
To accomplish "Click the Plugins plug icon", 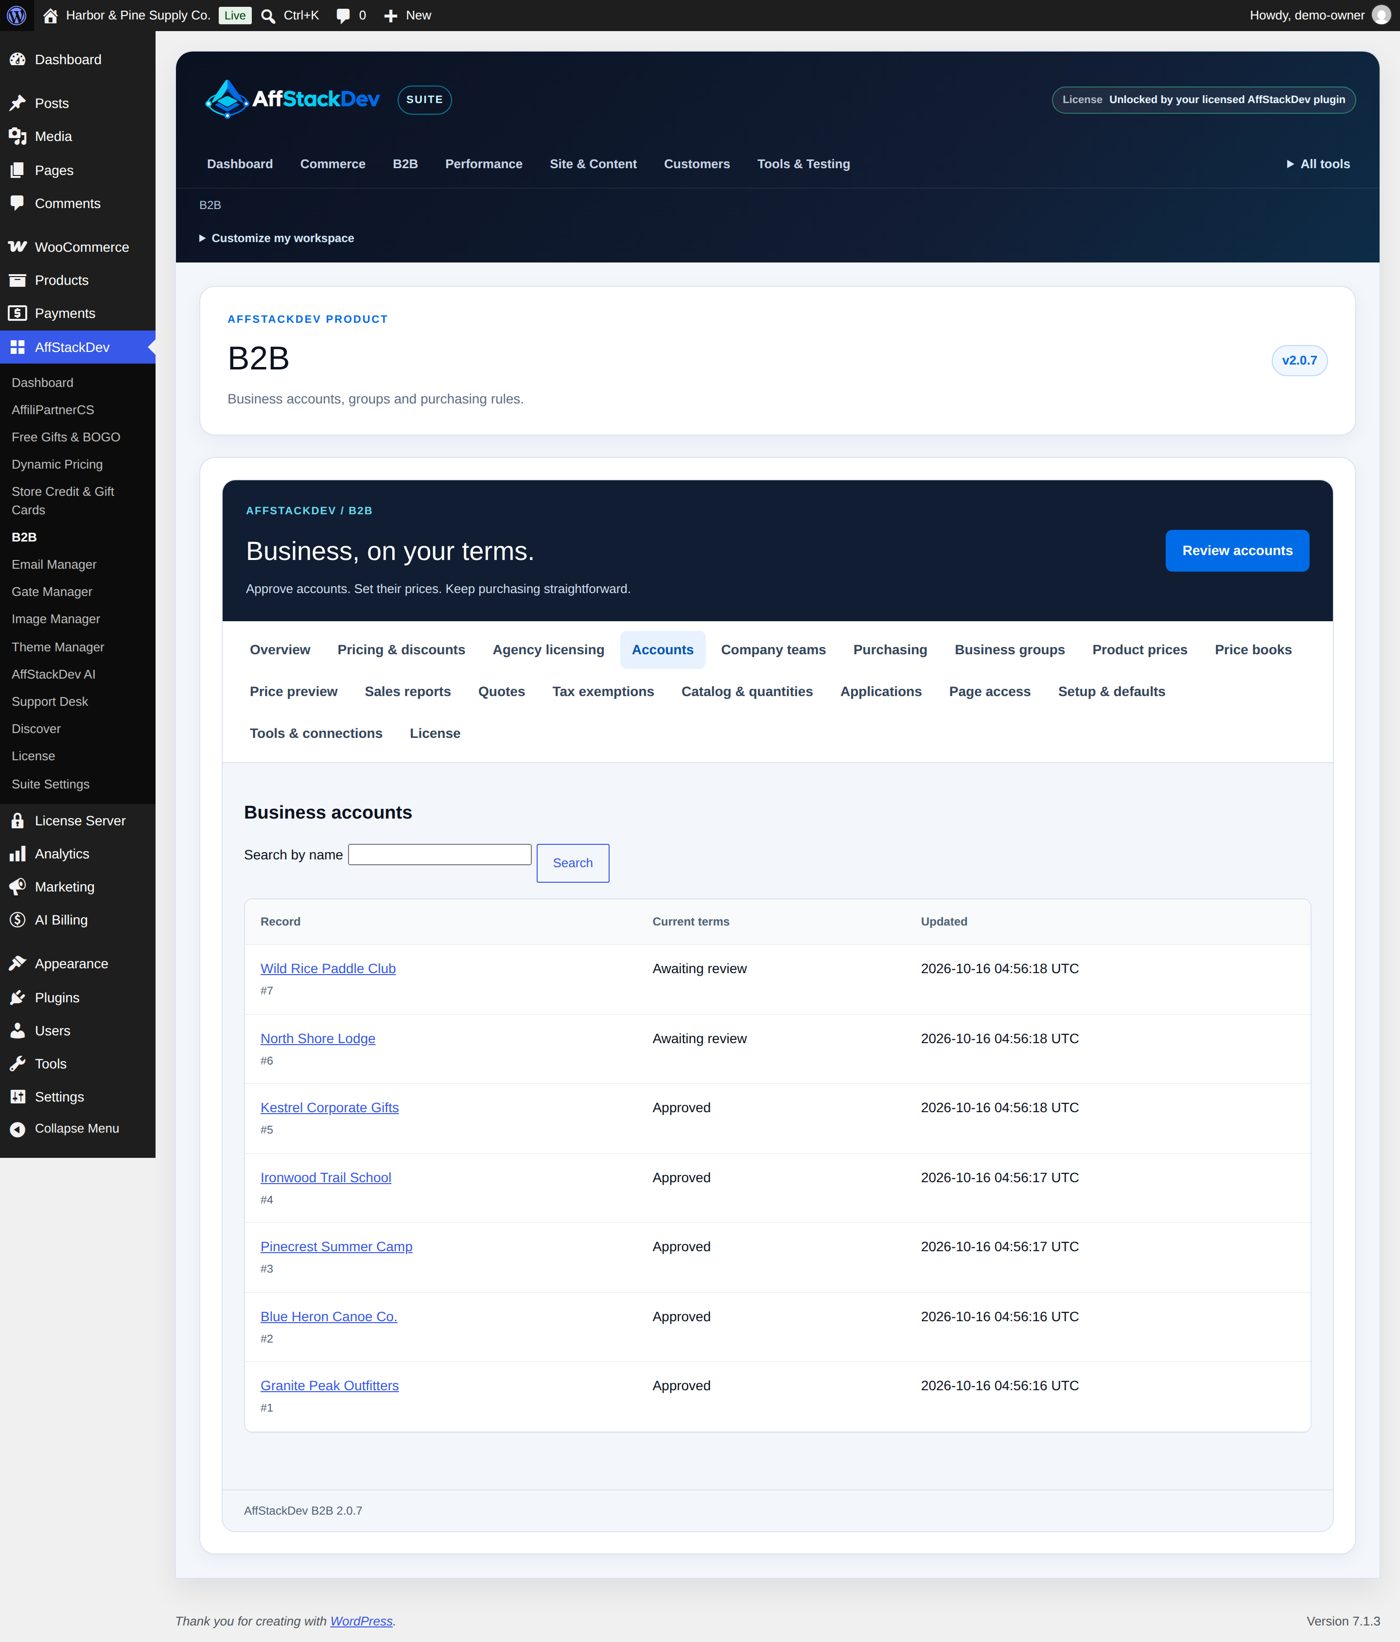I will click(x=17, y=998).
